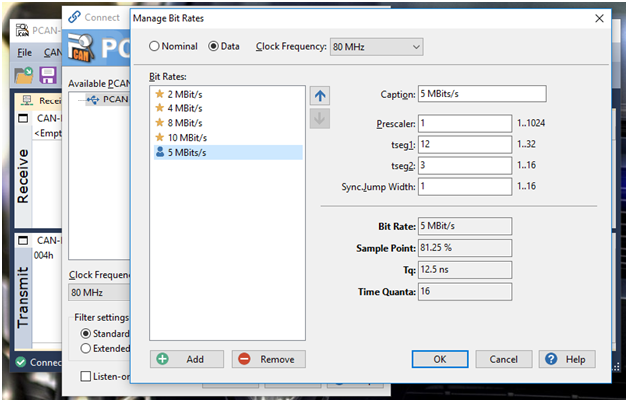Select the 2 MBit/s starred bit rate
Image resolution: width=628 pixels, height=404 pixels.
point(186,94)
